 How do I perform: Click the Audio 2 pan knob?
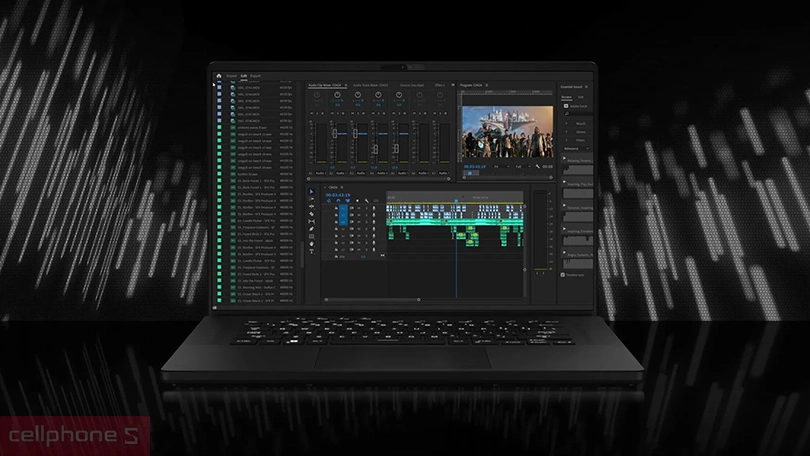tap(337, 95)
